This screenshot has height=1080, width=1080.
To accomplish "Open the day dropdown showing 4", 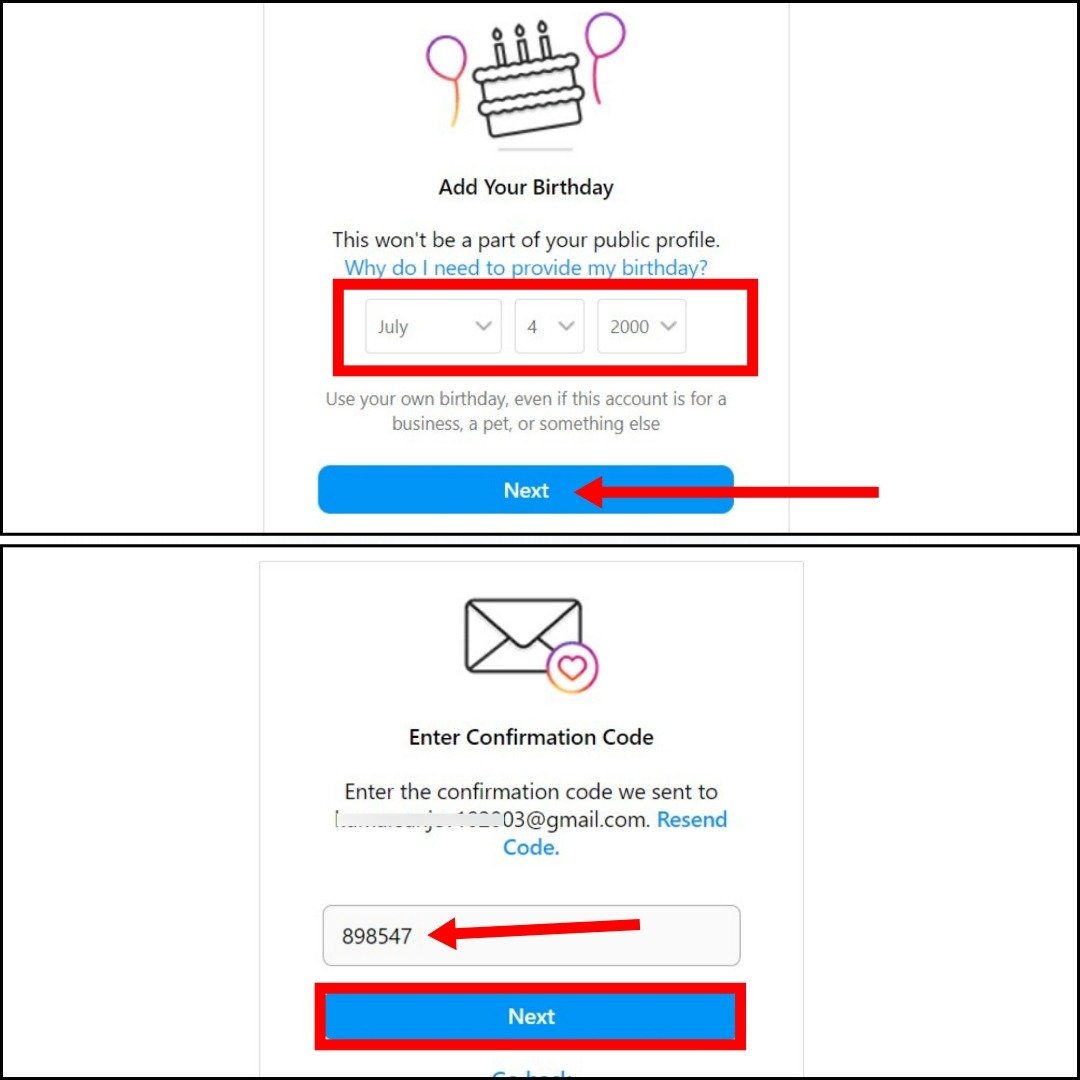I will pyautogui.click(x=550, y=326).
